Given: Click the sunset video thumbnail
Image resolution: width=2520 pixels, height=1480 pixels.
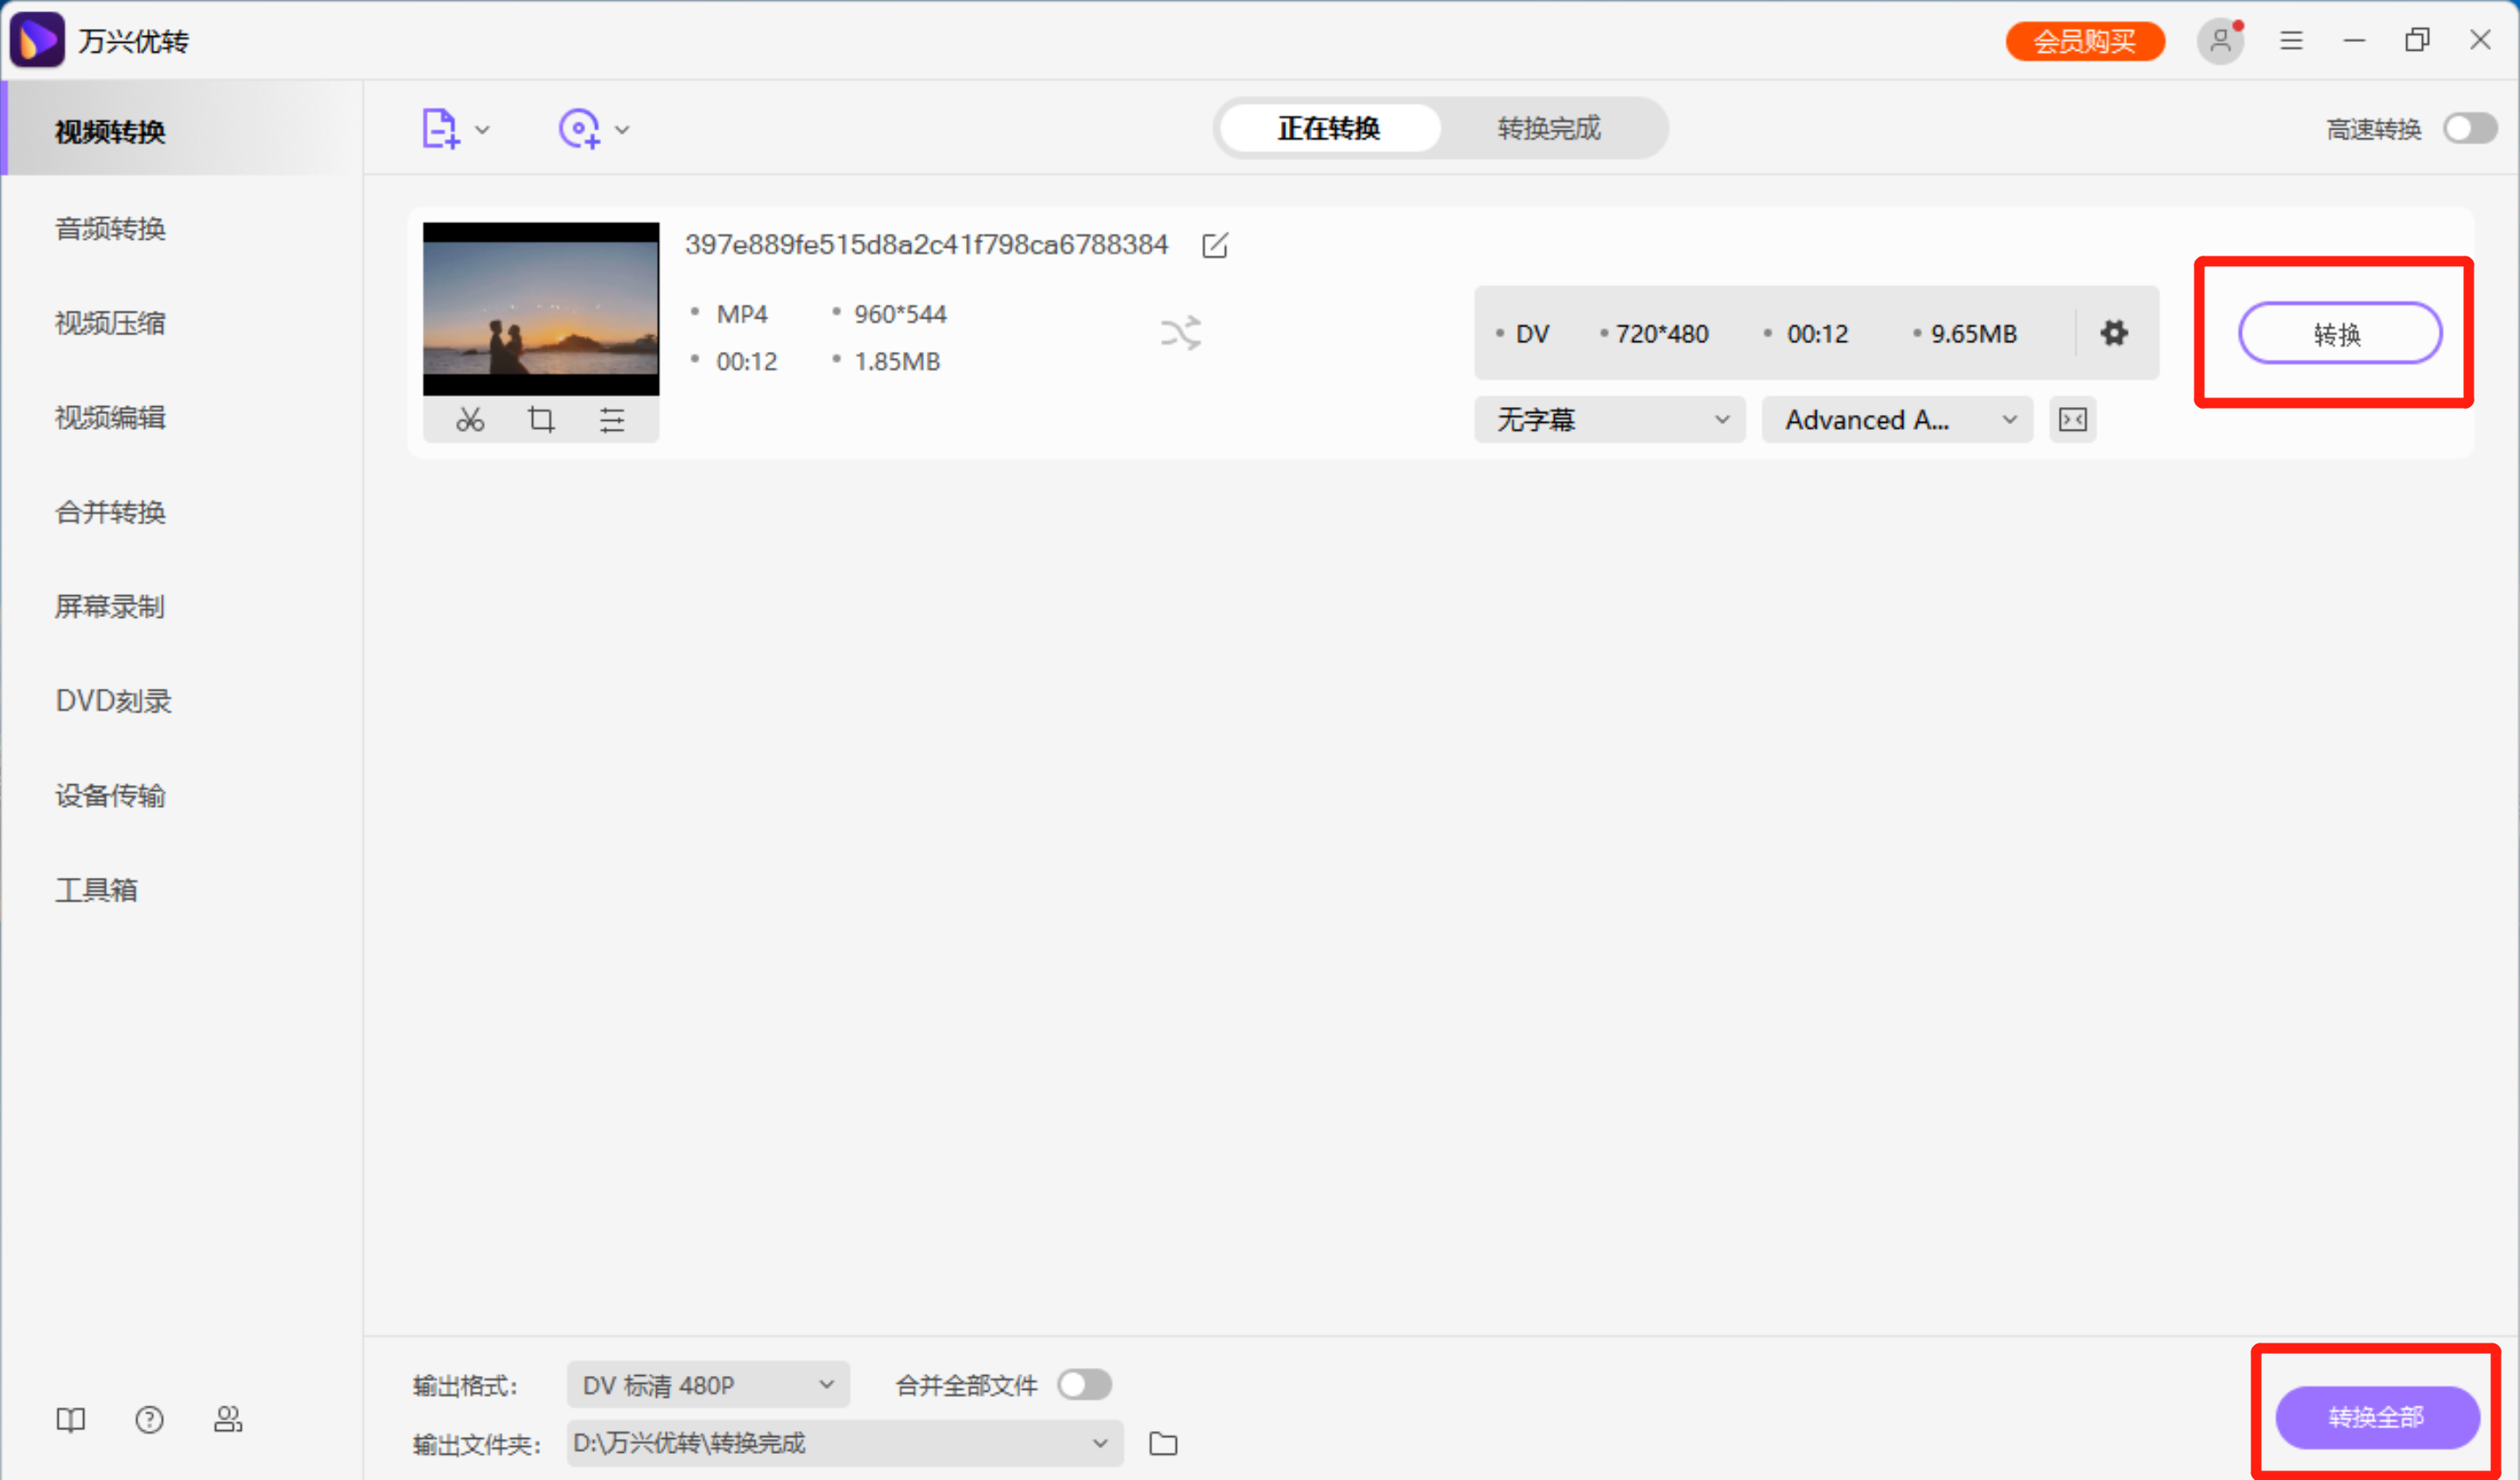Looking at the screenshot, I should [541, 308].
